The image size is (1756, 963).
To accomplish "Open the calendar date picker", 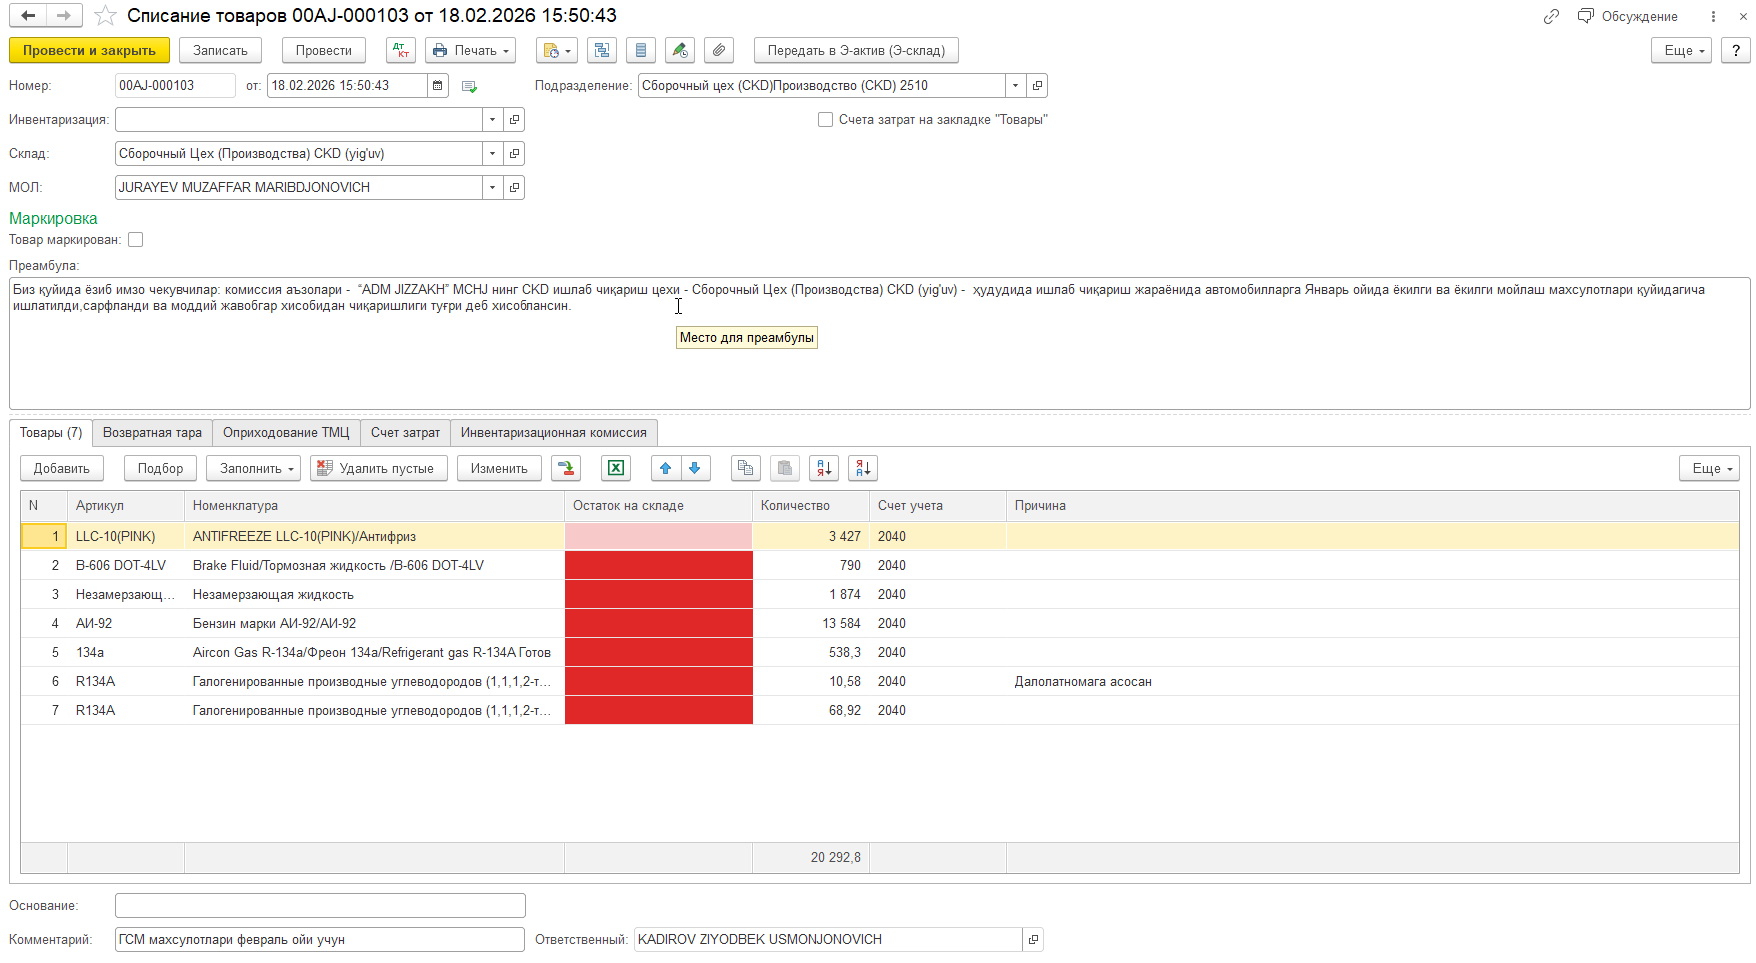I will point(438,86).
